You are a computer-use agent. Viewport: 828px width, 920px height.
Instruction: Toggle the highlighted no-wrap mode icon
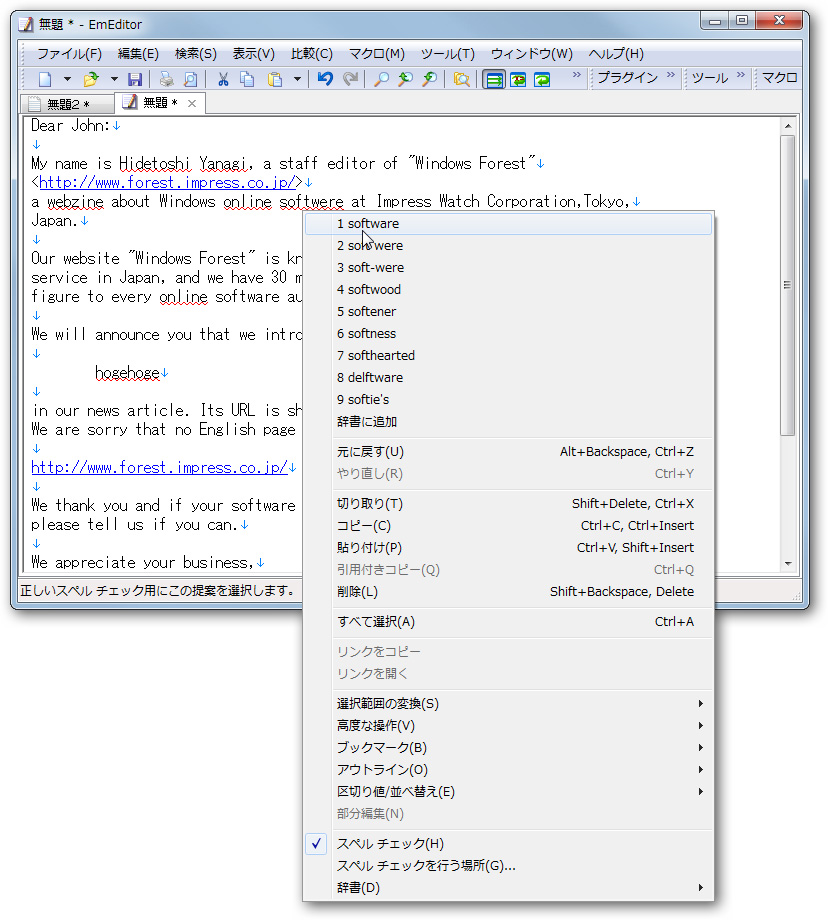click(x=494, y=79)
